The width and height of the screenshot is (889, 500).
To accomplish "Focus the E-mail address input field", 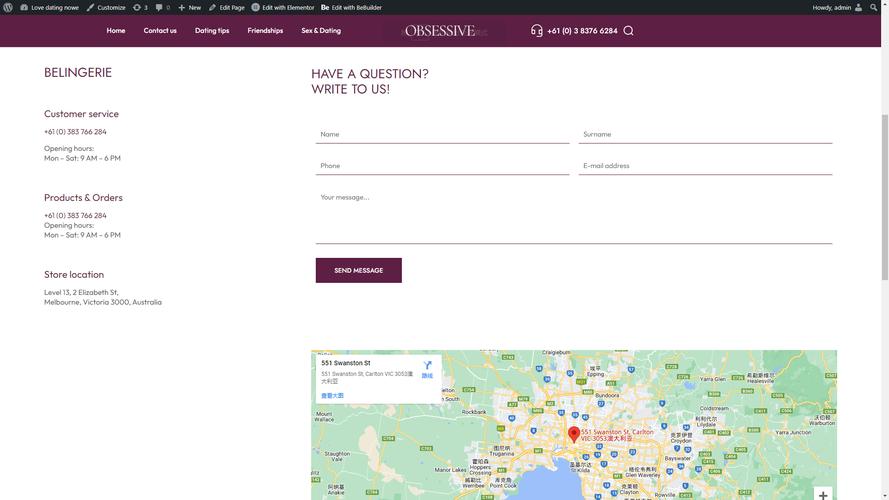I will coord(705,166).
